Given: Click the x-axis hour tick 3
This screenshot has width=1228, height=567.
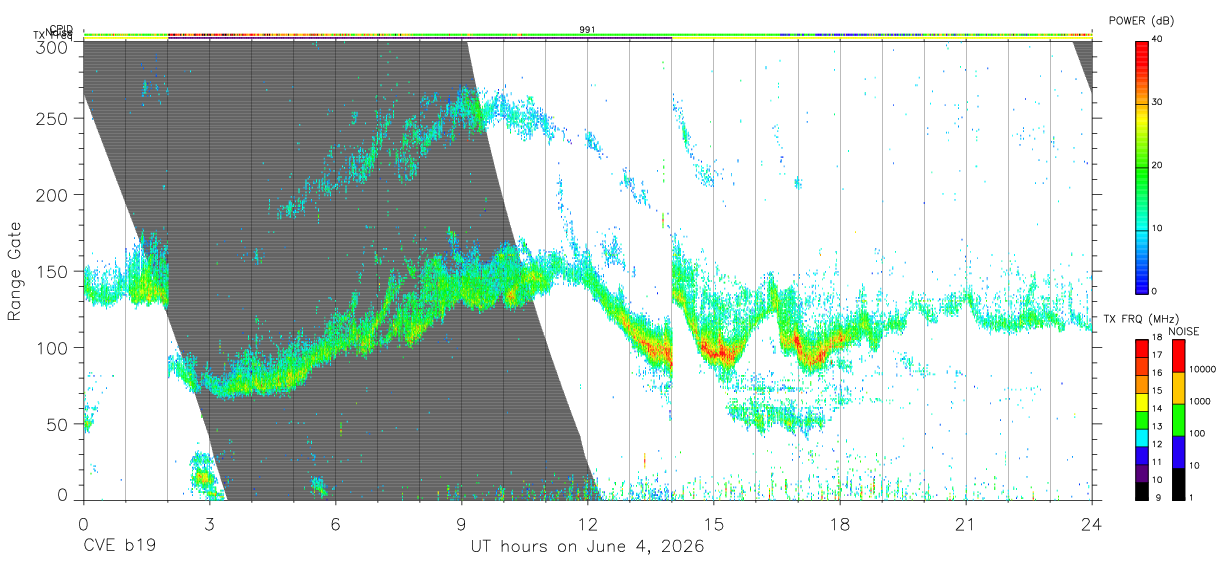Looking at the screenshot, I should coord(209,523).
